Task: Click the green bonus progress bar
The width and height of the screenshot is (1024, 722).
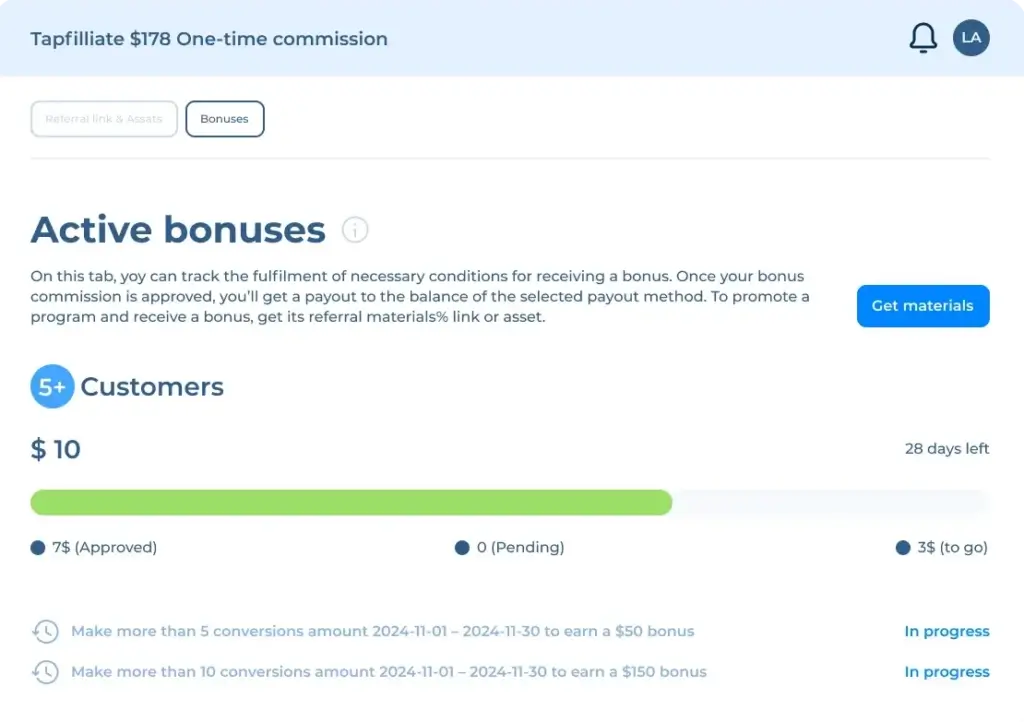Action: (x=350, y=503)
